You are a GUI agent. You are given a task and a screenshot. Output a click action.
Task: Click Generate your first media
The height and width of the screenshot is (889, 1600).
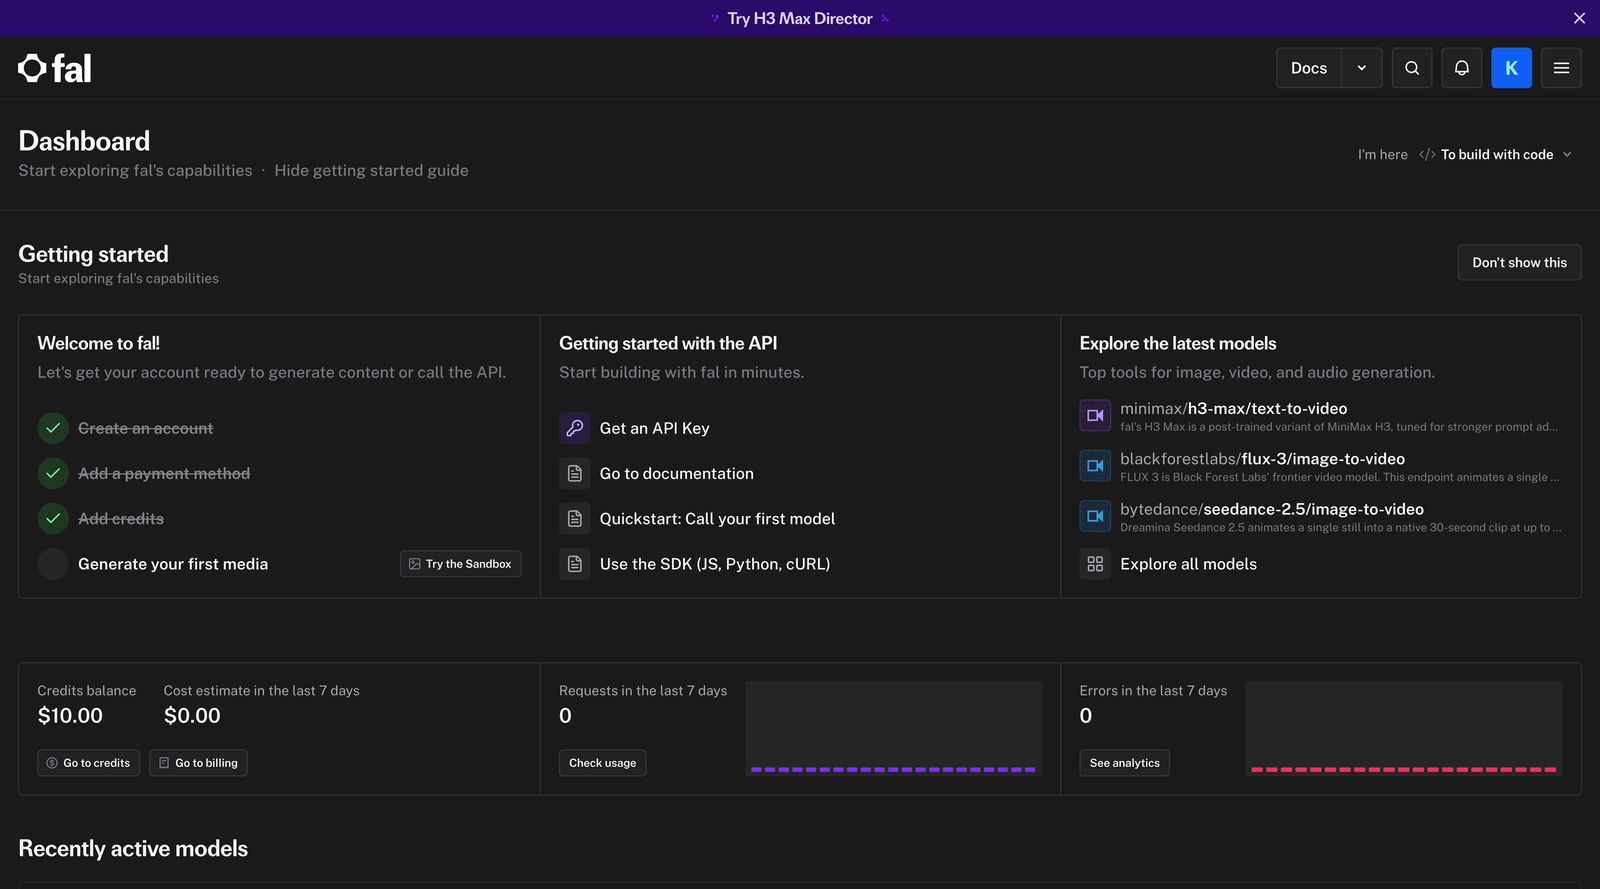point(173,564)
